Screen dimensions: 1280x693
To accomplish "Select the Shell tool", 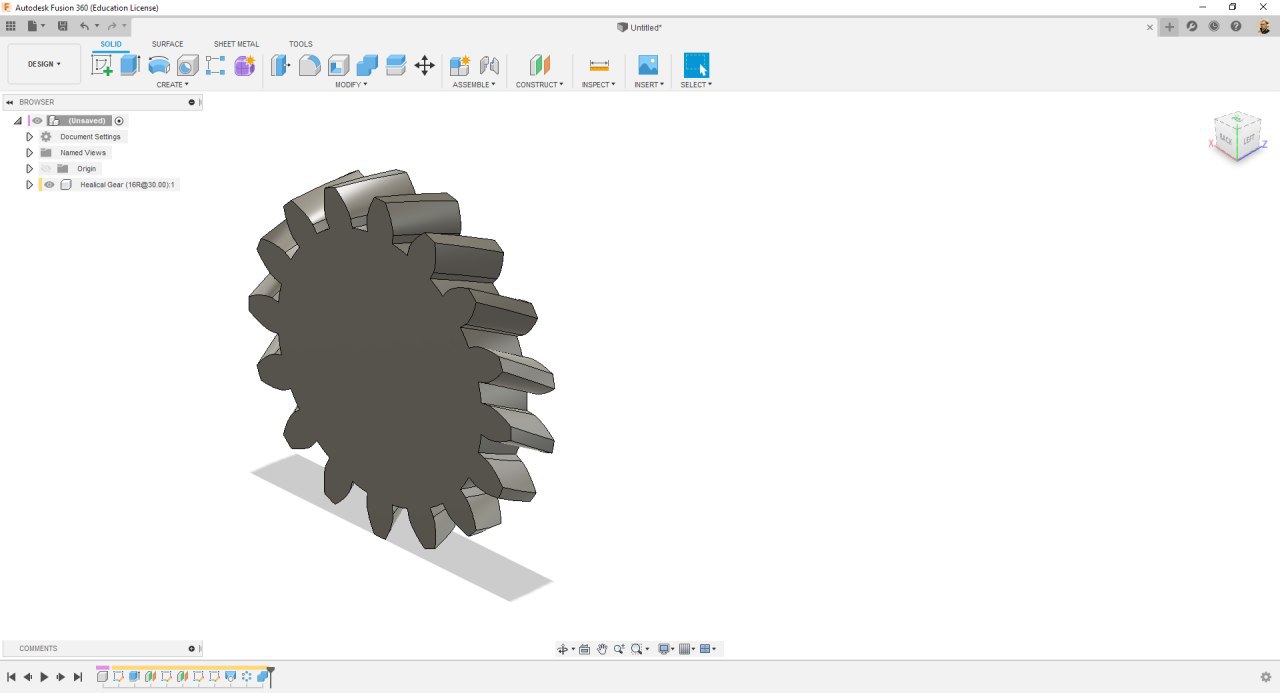I will (x=339, y=65).
